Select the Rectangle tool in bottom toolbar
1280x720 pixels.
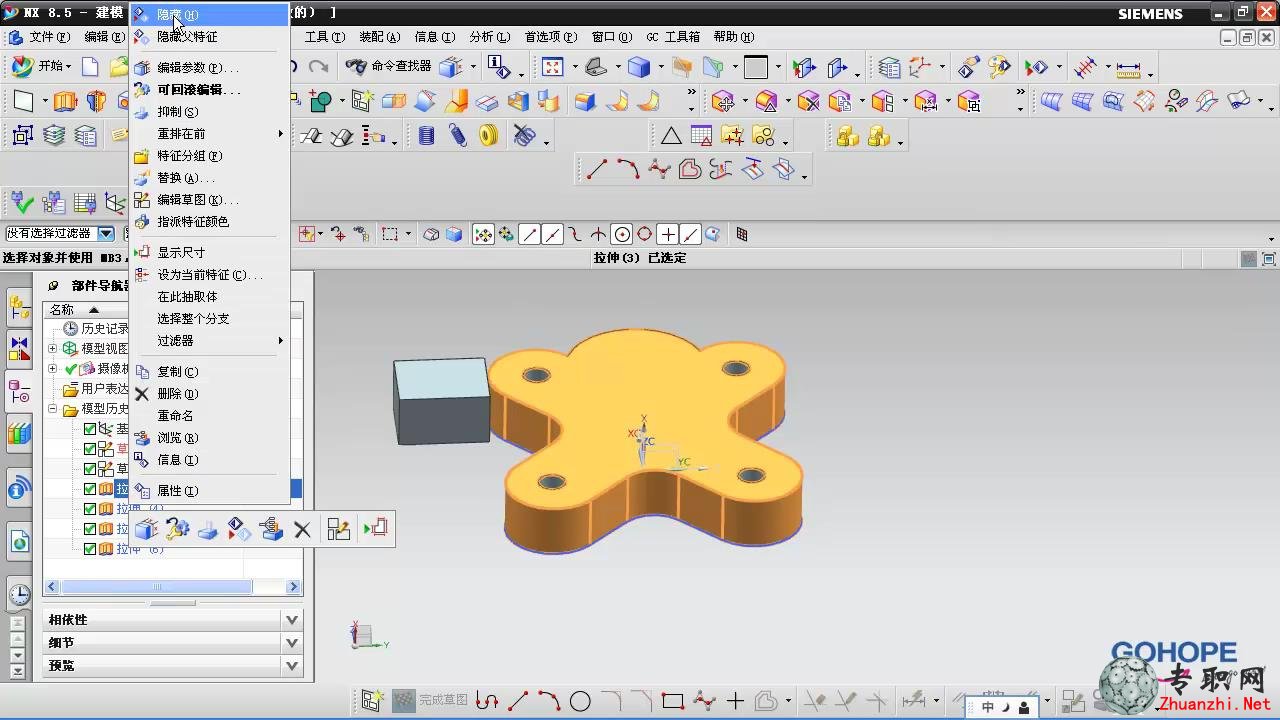(673, 701)
